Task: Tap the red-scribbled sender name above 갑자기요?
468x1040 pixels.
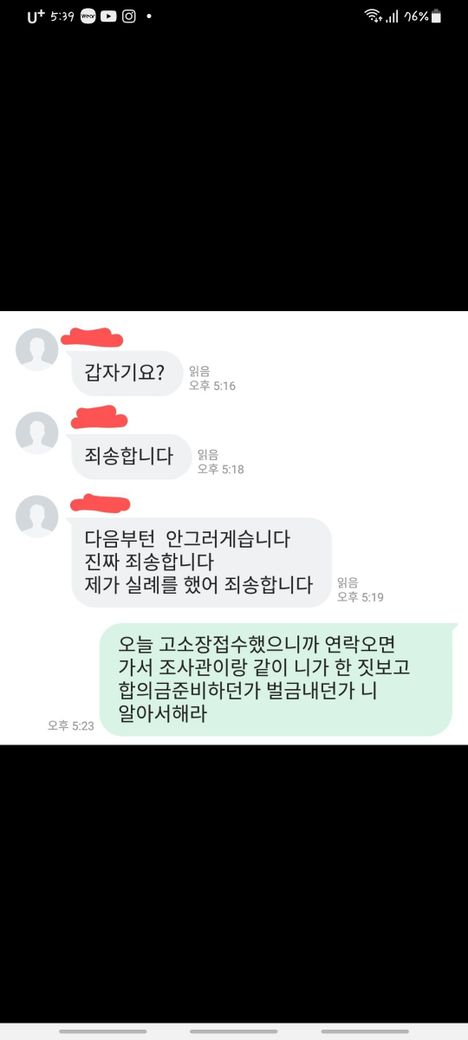Action: [x=91, y=338]
